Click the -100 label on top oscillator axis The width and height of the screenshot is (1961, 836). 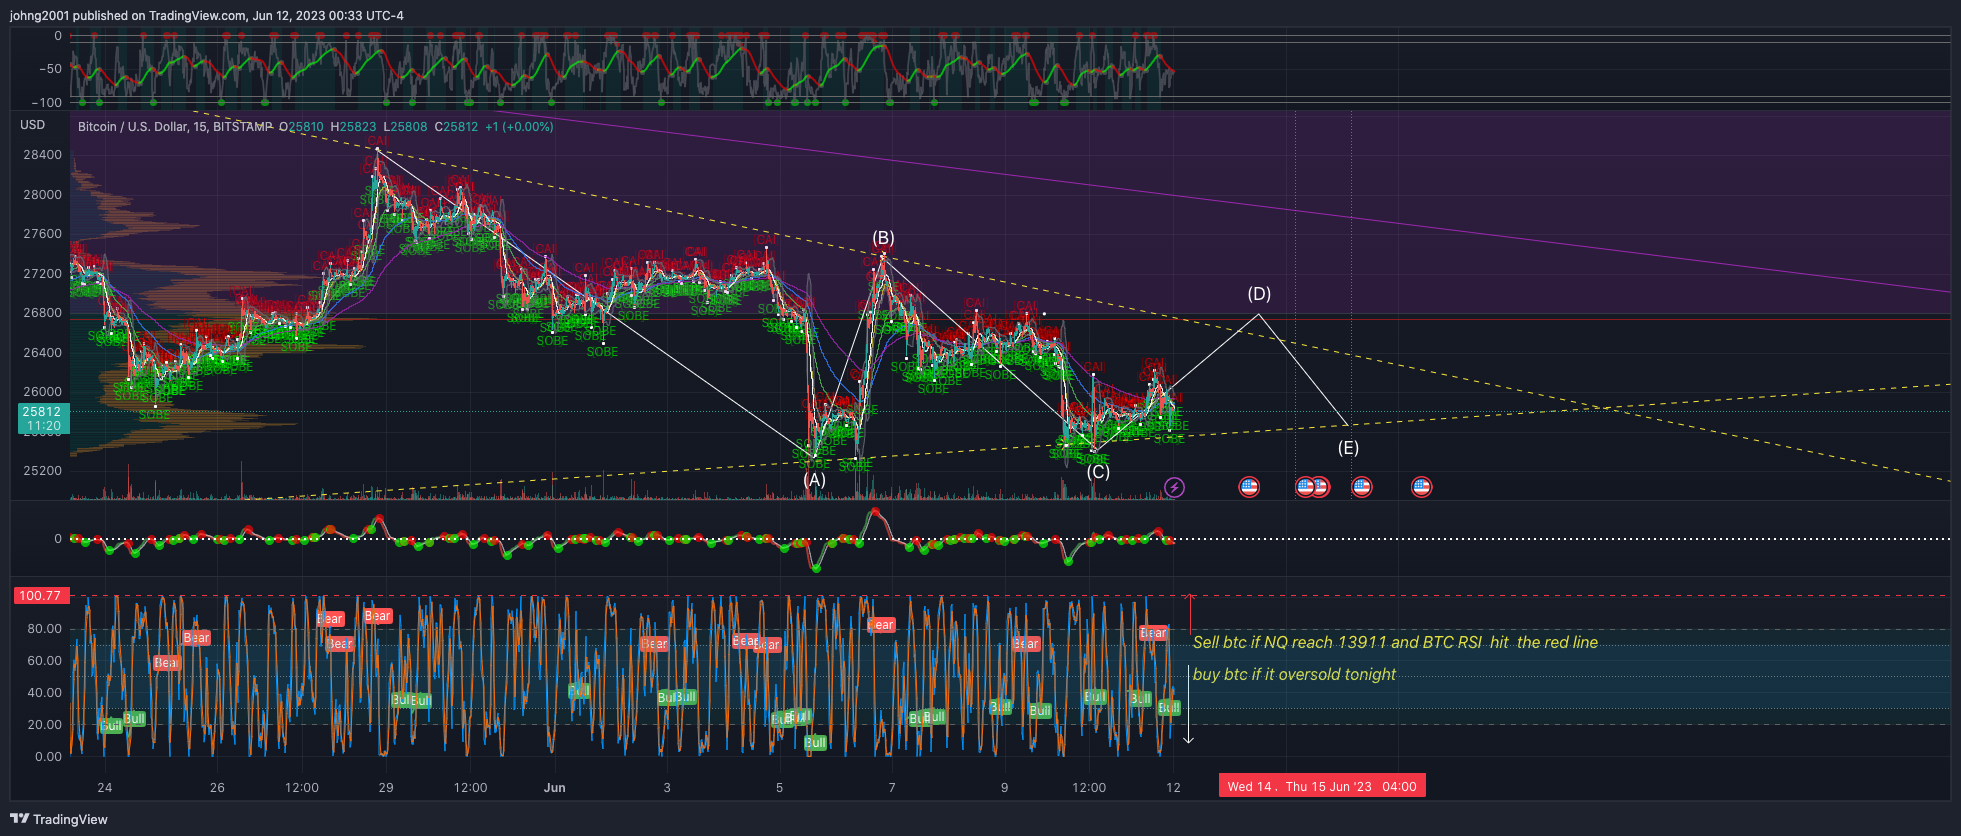pyautogui.click(x=46, y=103)
